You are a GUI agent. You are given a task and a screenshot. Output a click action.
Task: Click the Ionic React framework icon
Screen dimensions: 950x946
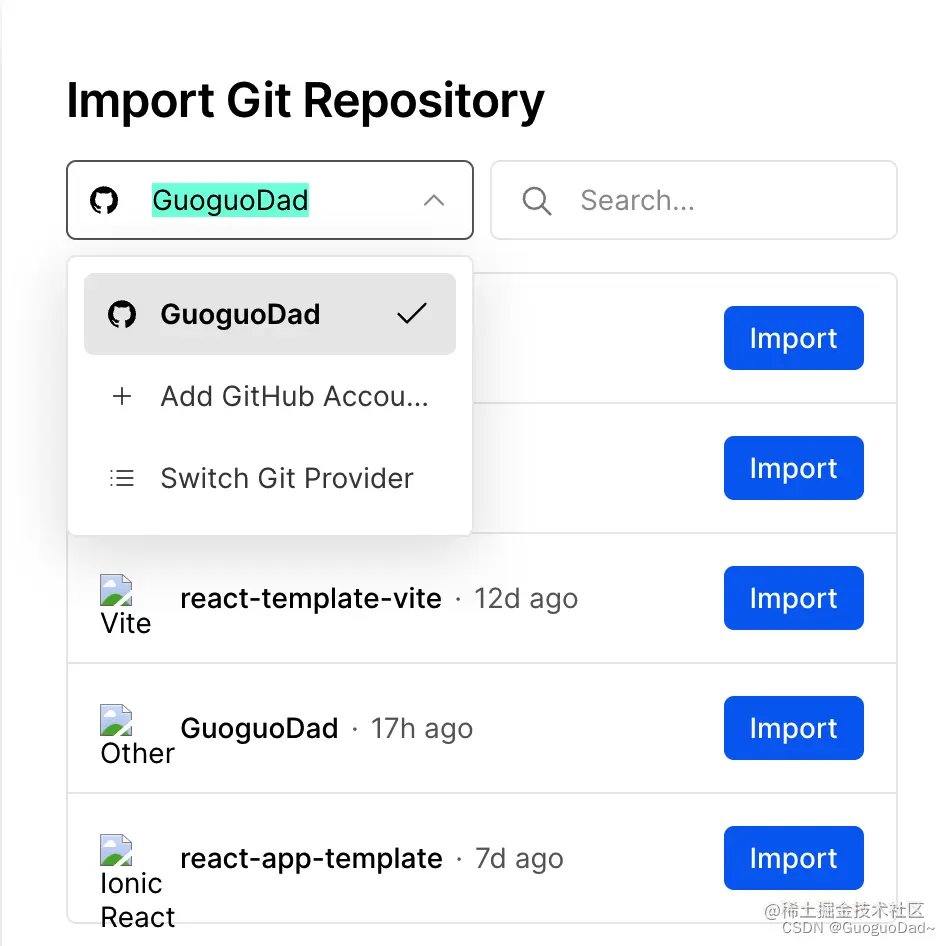(116, 851)
